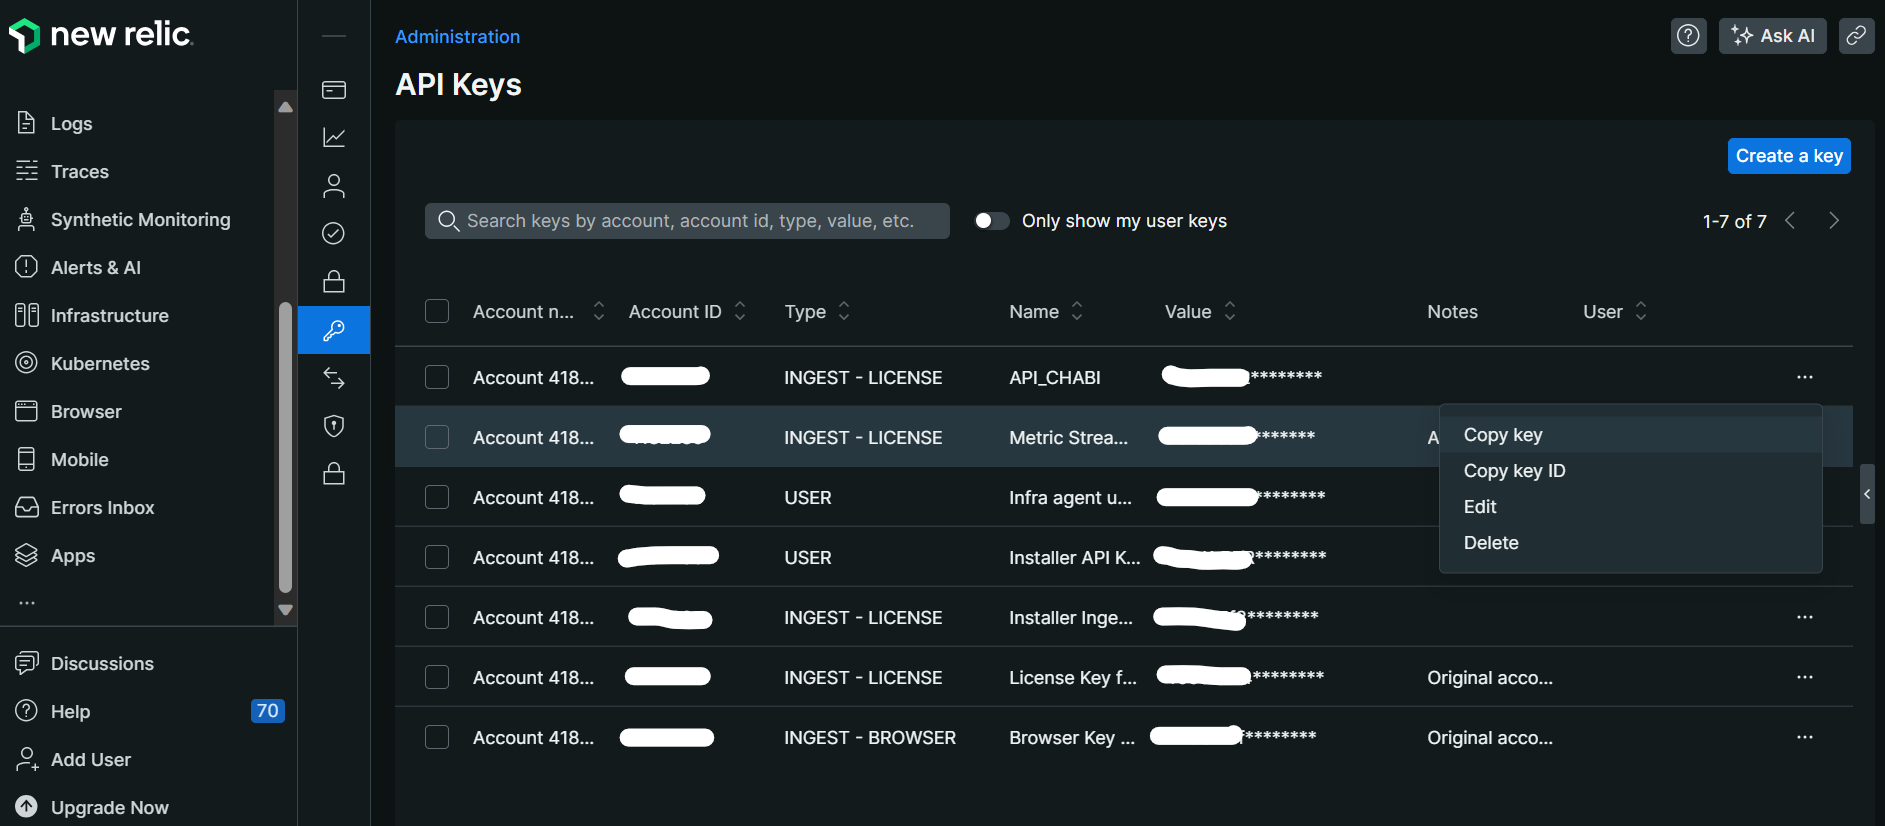The width and height of the screenshot is (1885, 826).
Task: Choose Copy key ID from the context menu
Action: [1514, 471]
